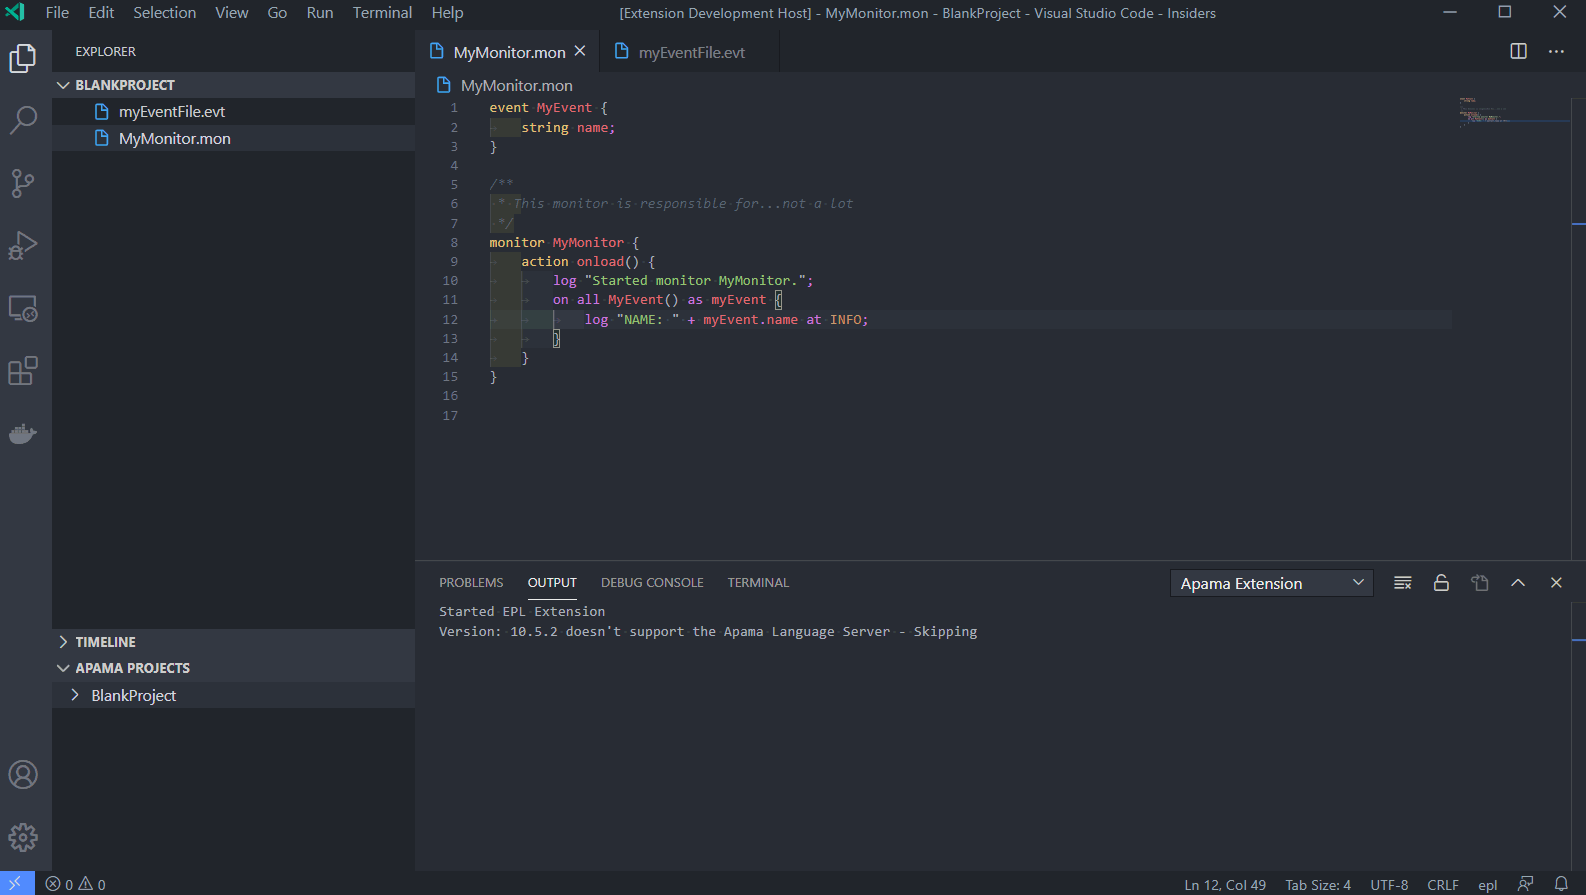Click line number 8 in the gutter
This screenshot has height=895, width=1586.
coord(454,242)
